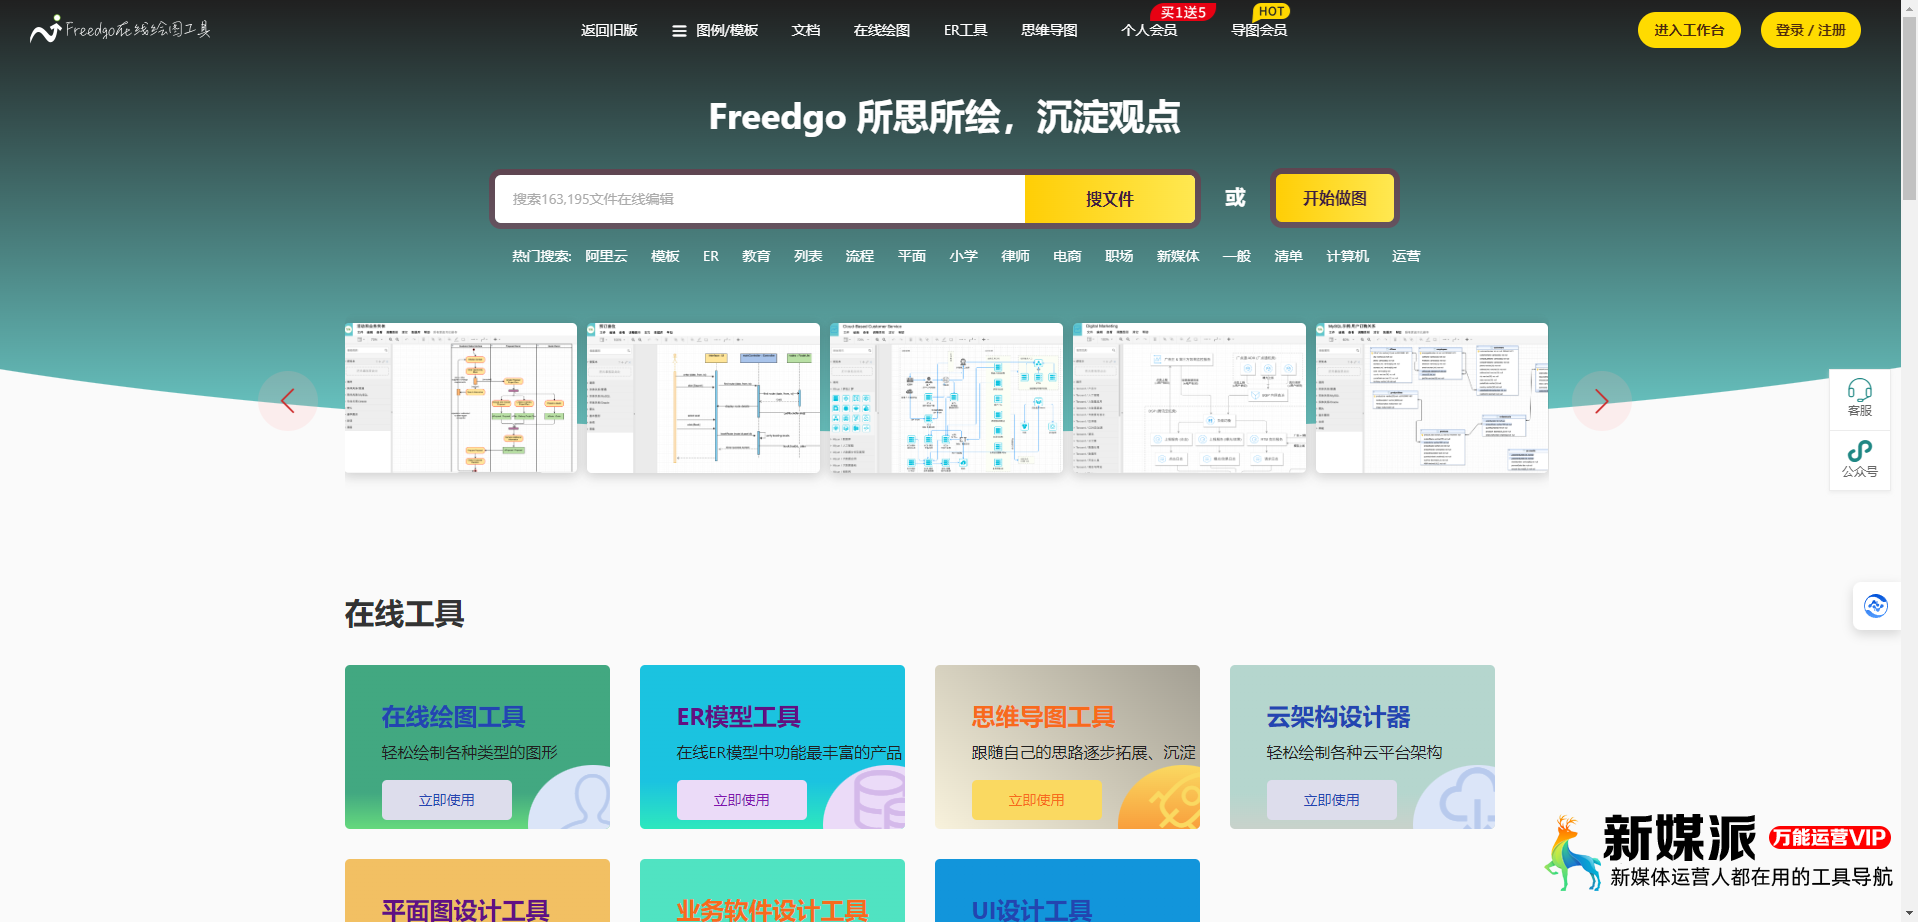Open the ER工具 menu item
Viewport: 1918px width, 922px height.
[x=966, y=30]
